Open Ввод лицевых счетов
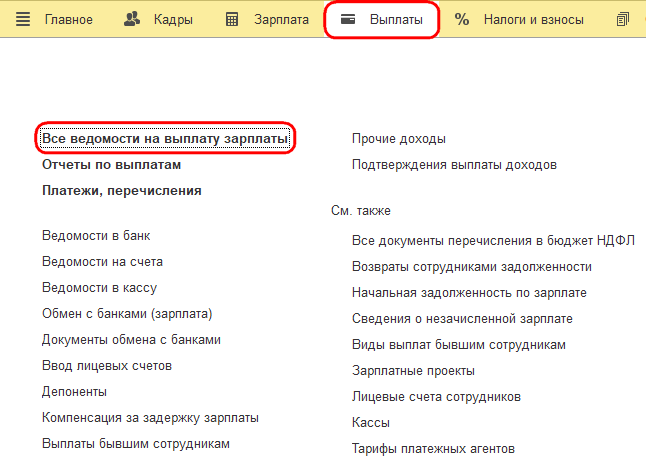The width and height of the screenshot is (646, 470). pos(107,366)
